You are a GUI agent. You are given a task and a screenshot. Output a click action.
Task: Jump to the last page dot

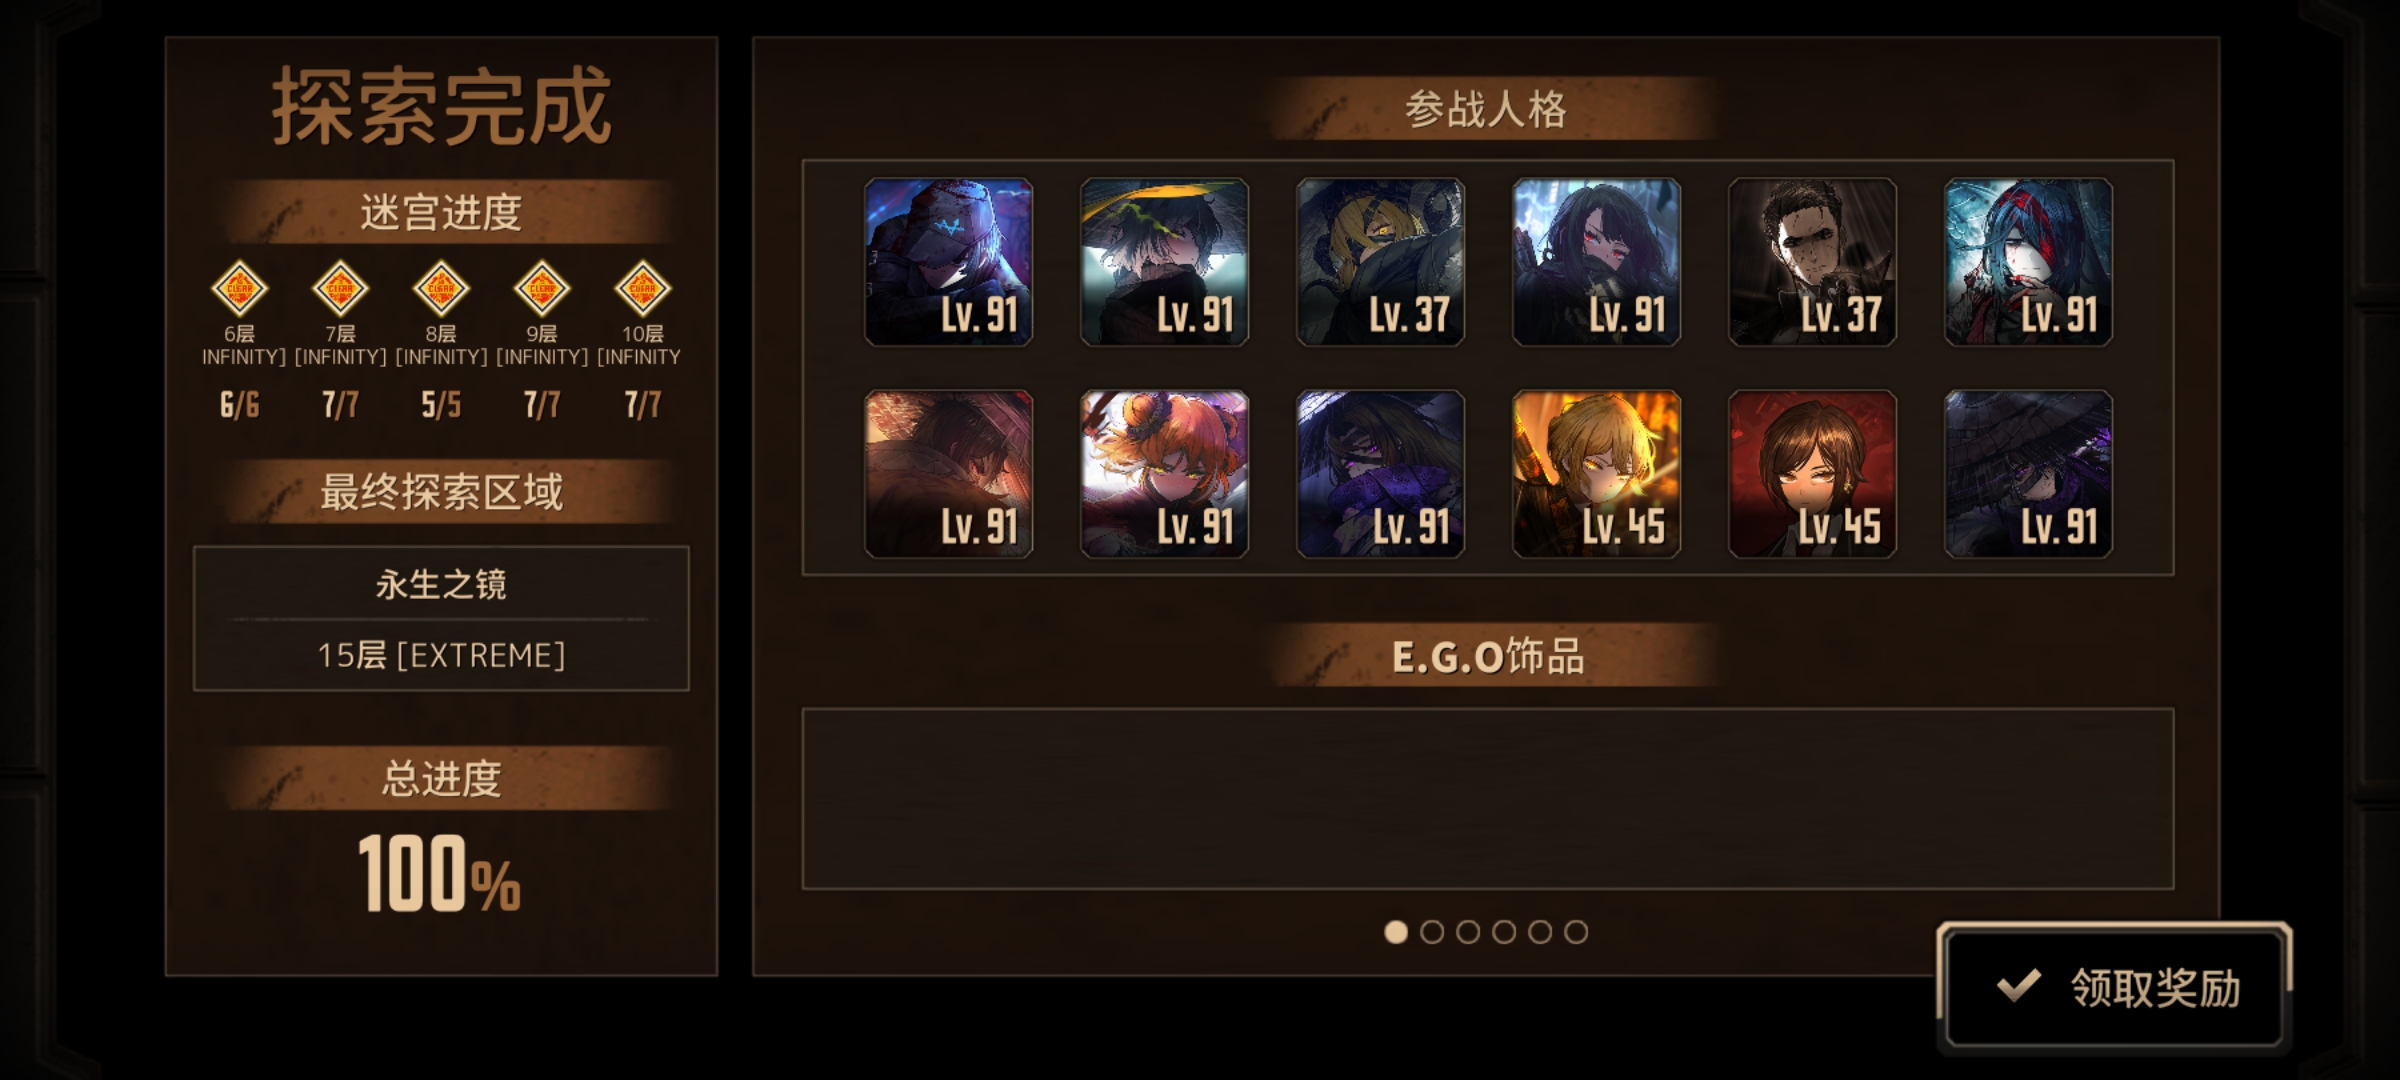(x=1576, y=932)
